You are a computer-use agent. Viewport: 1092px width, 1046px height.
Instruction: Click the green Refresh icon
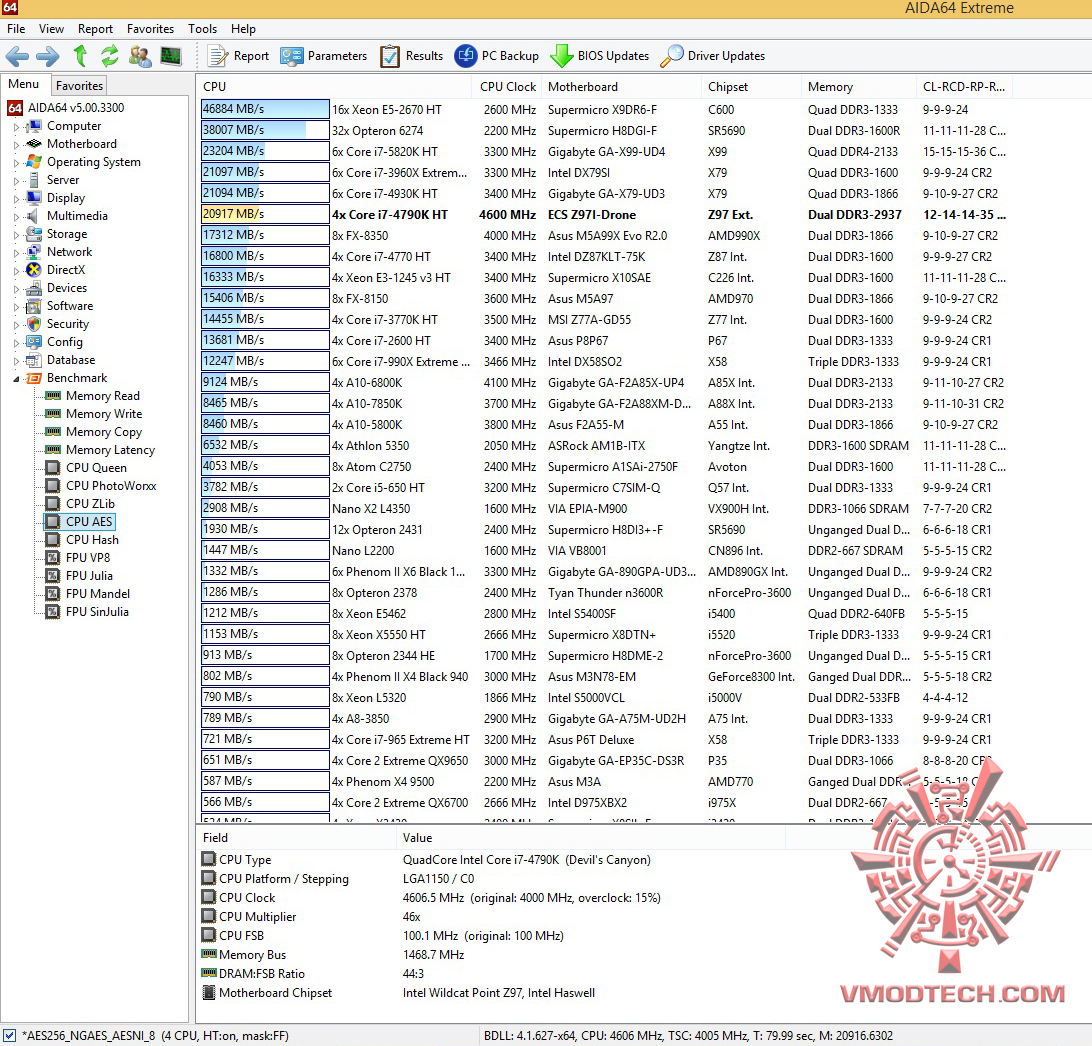pyautogui.click(x=109, y=56)
